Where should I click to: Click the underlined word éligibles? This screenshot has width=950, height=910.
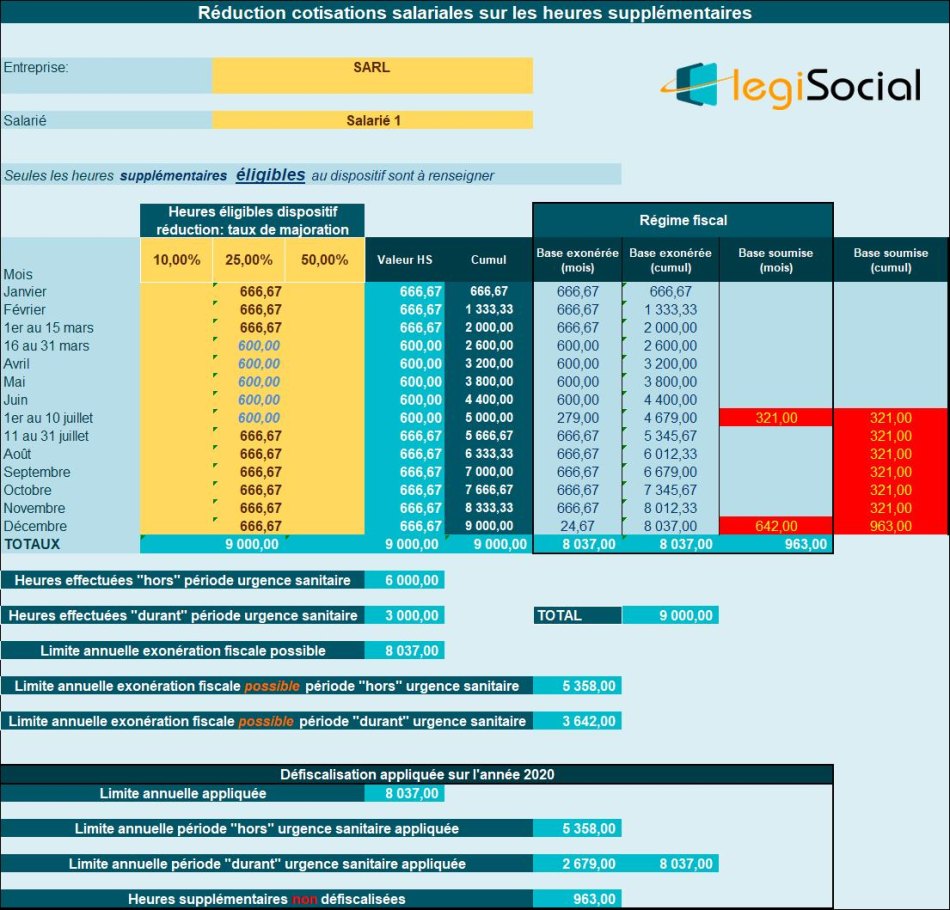click(270, 175)
